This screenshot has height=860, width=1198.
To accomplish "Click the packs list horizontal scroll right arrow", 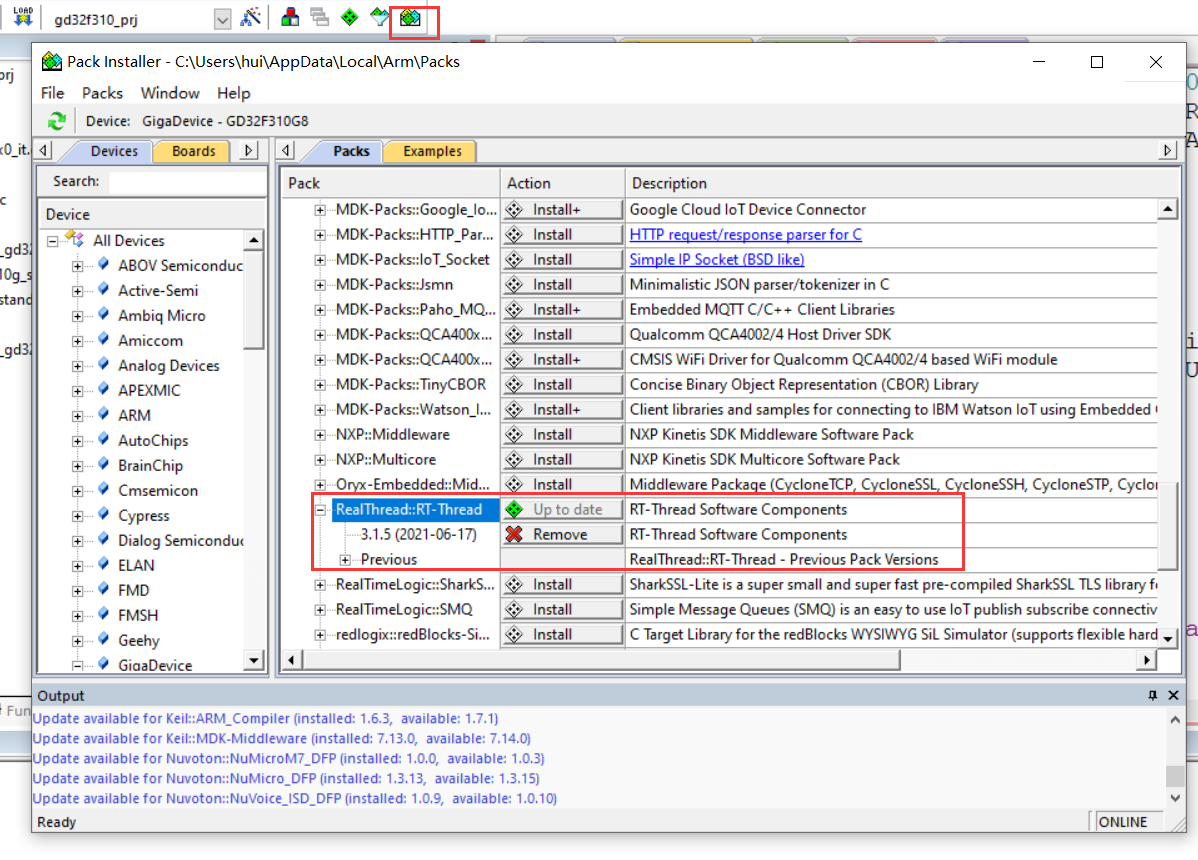I will tap(1147, 660).
